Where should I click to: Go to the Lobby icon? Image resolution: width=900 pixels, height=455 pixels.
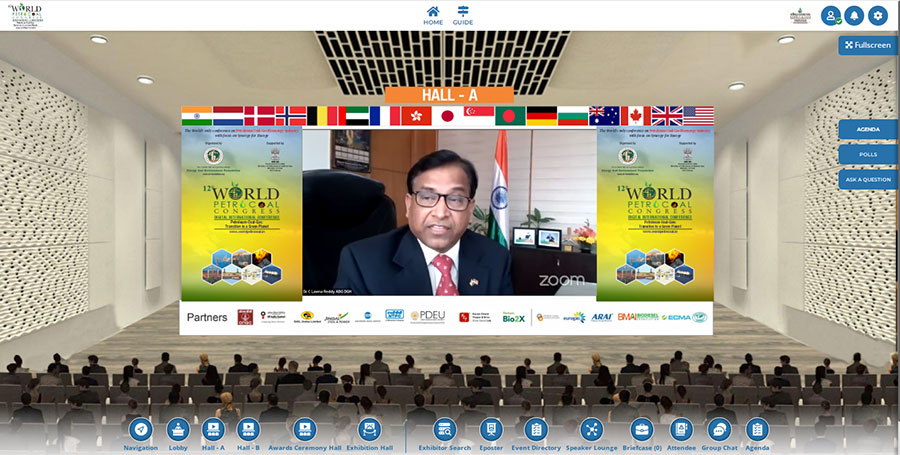point(178,429)
